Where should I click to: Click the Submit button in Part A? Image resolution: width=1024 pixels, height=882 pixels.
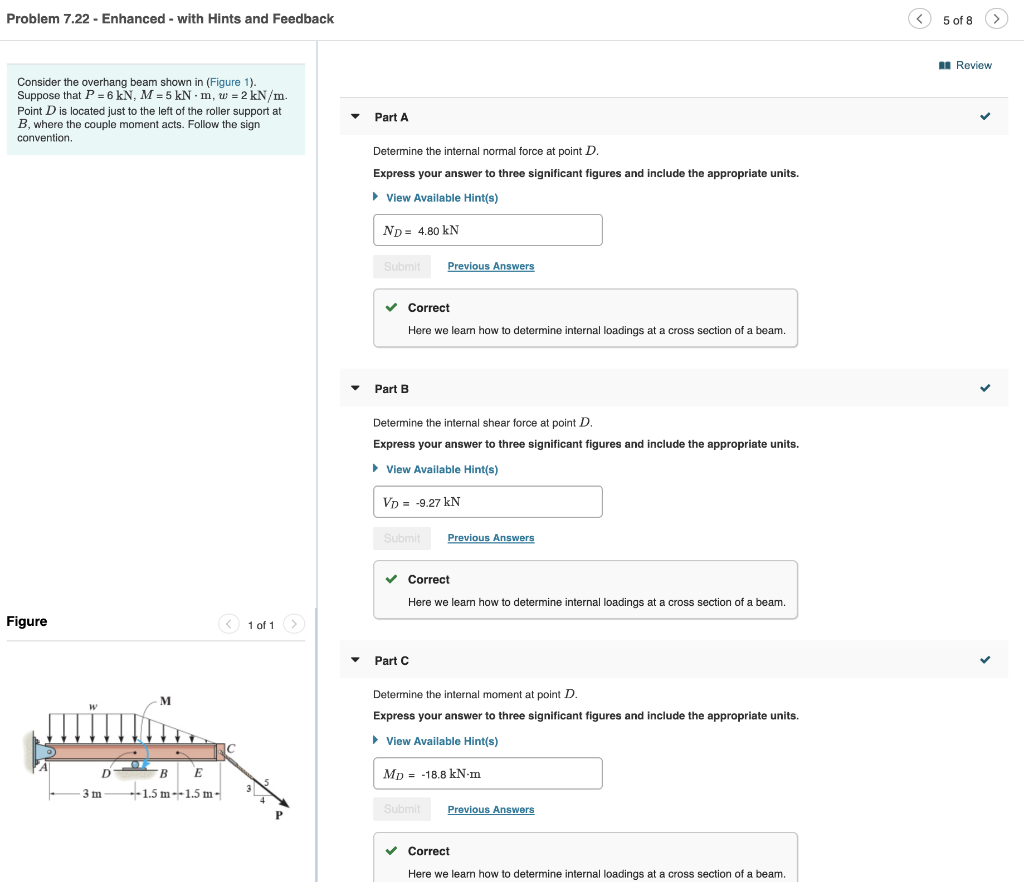[402, 266]
